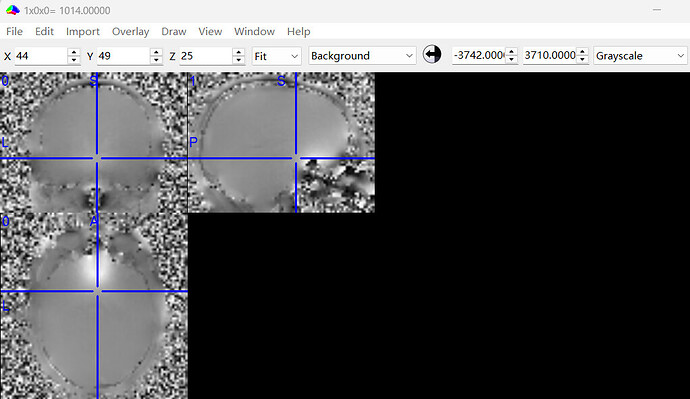Open the Import menu

coord(83,31)
